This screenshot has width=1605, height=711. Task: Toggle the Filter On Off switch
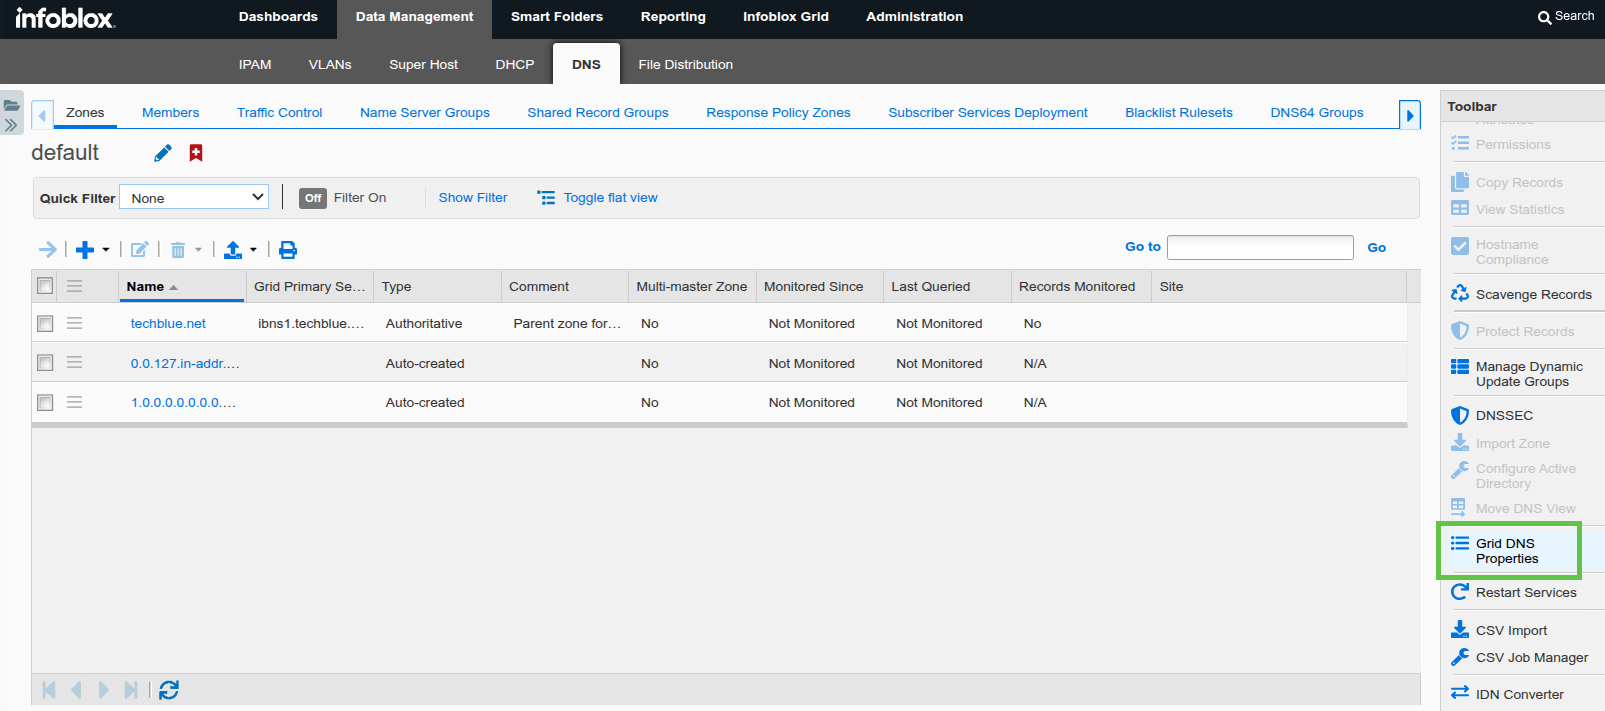[313, 198]
